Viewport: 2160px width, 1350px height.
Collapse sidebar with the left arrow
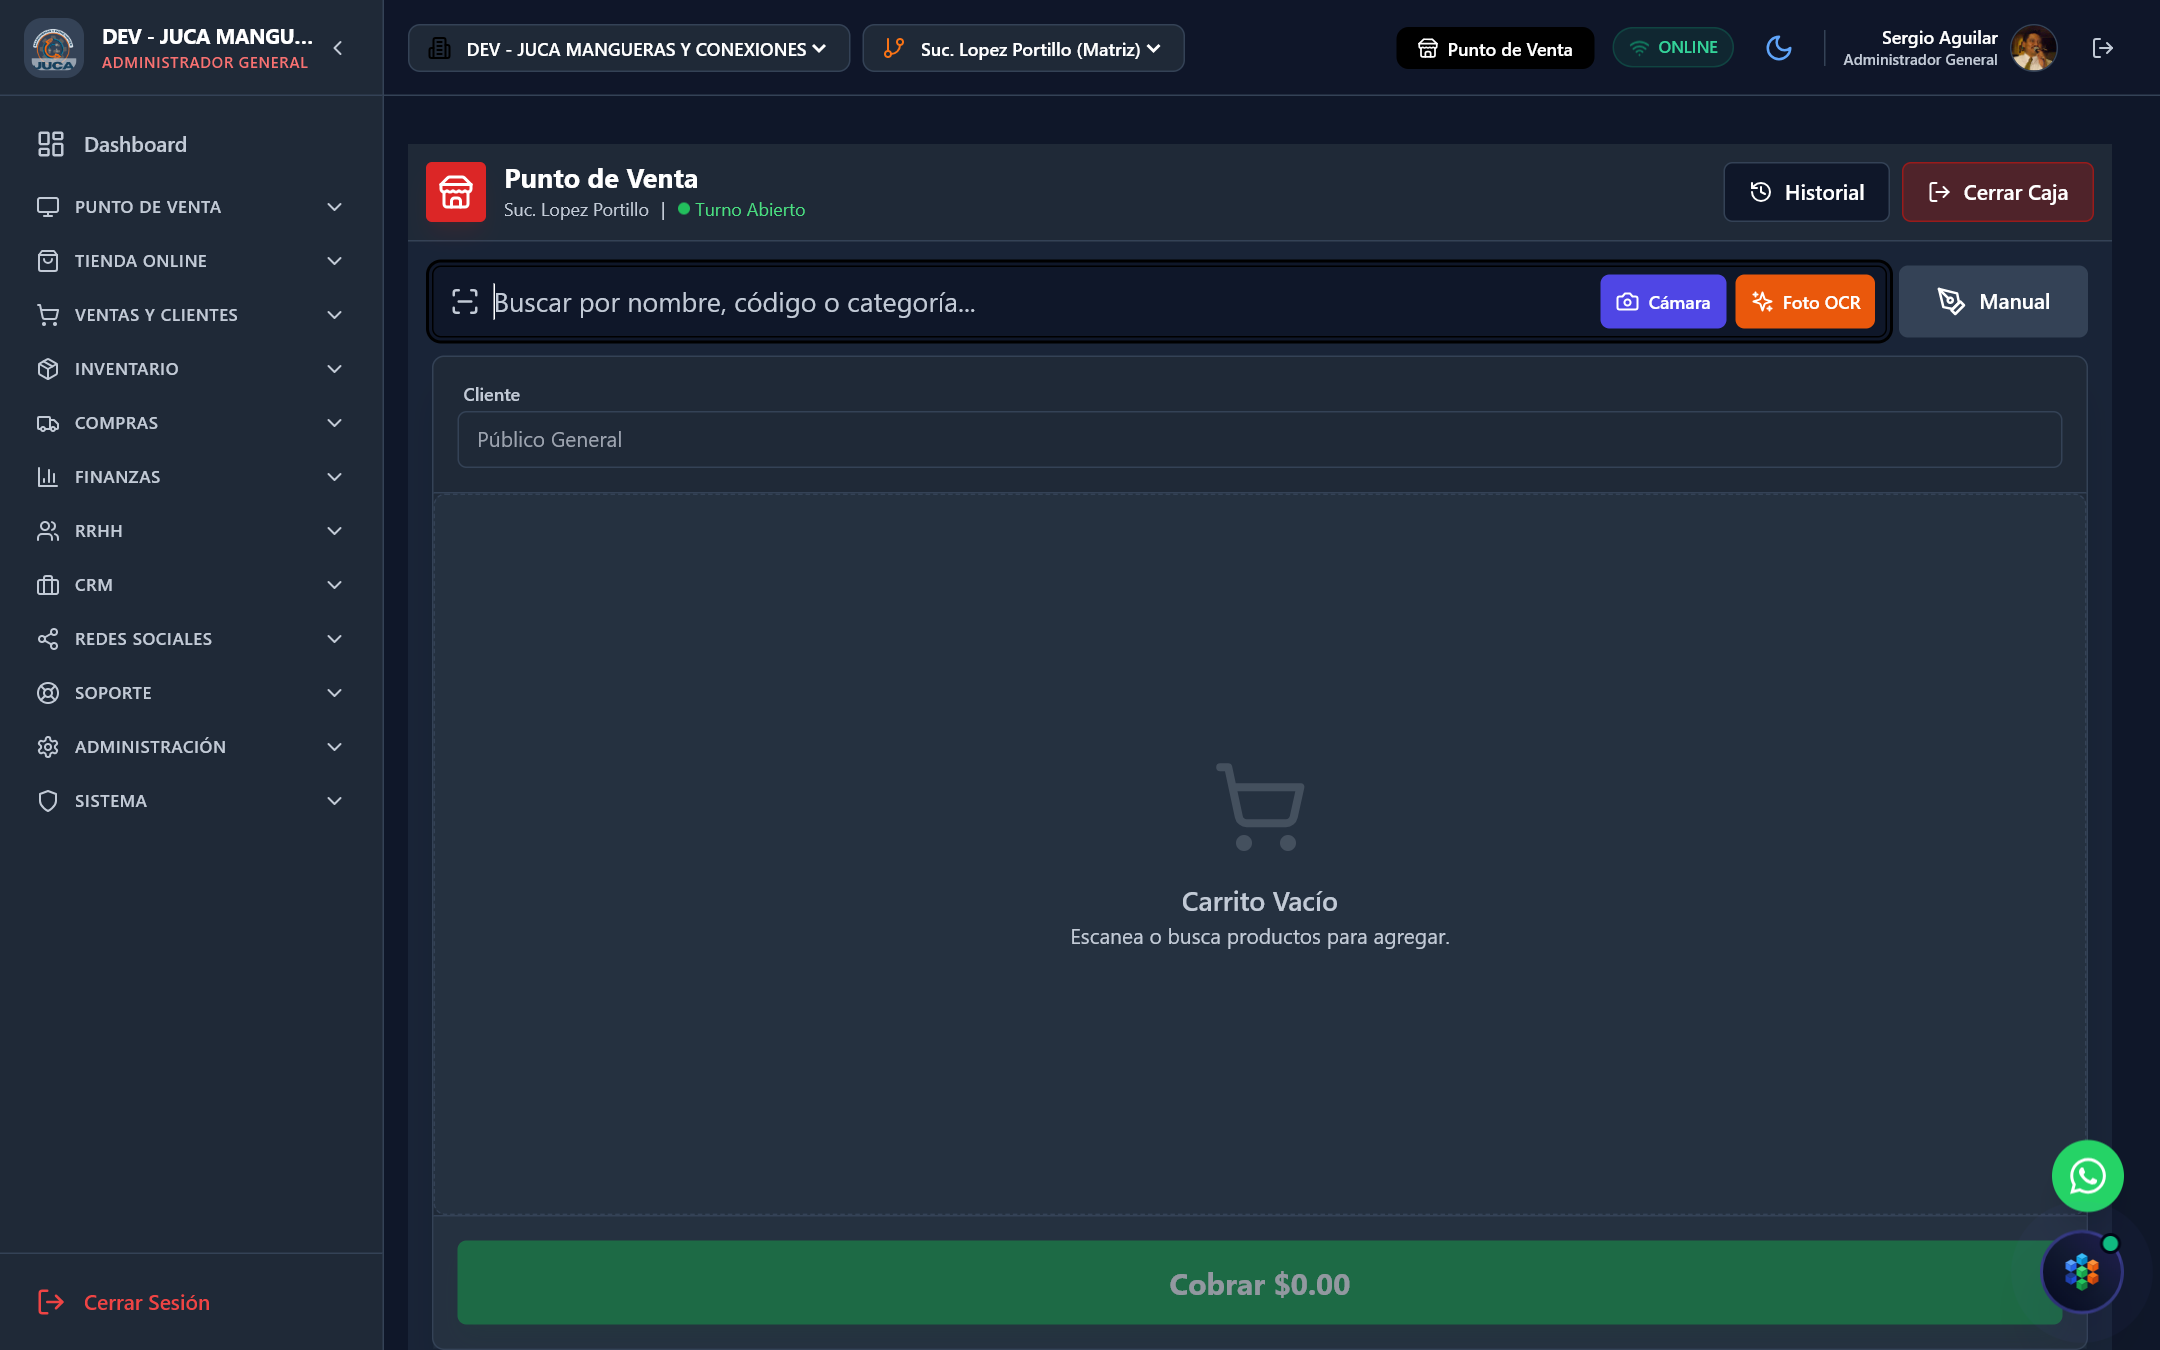click(x=338, y=48)
